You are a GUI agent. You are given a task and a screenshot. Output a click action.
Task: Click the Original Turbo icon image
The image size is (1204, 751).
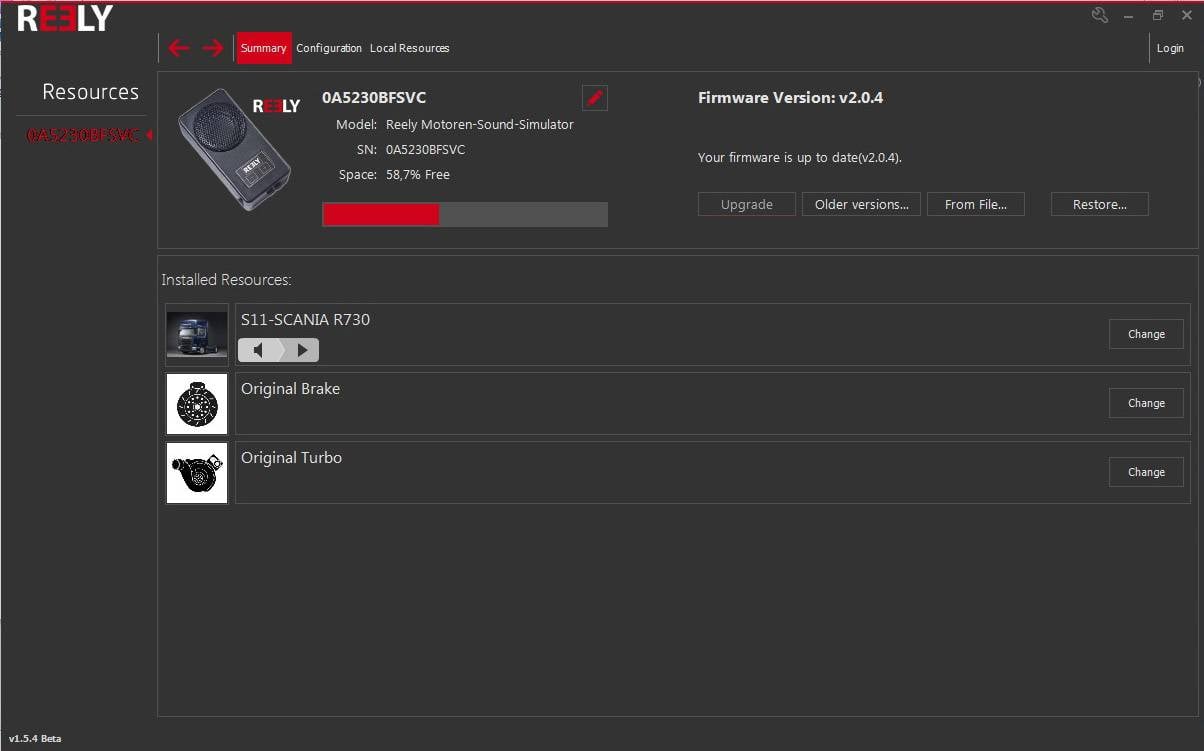pyautogui.click(x=196, y=472)
